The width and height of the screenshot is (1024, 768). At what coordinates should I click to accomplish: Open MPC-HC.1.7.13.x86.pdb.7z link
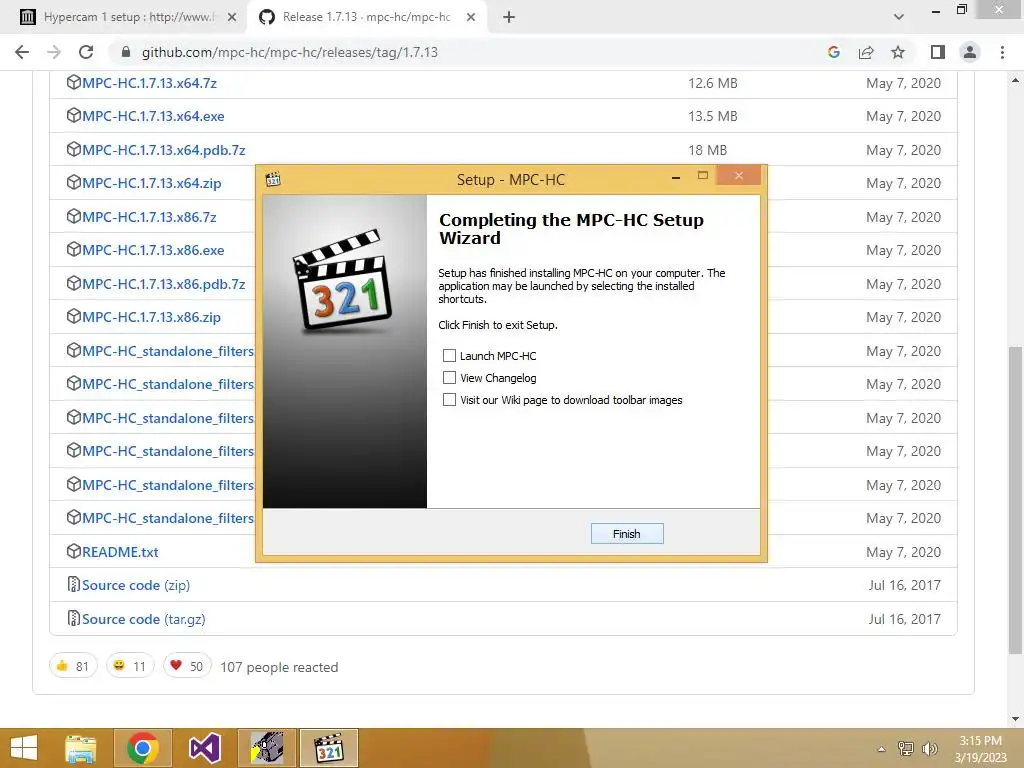click(163, 284)
